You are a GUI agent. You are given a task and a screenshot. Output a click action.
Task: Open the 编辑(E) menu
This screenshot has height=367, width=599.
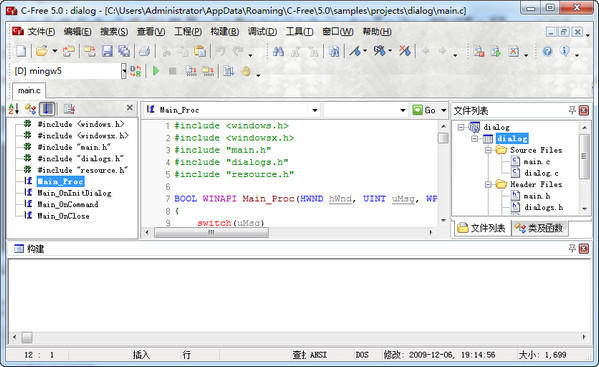pos(78,32)
